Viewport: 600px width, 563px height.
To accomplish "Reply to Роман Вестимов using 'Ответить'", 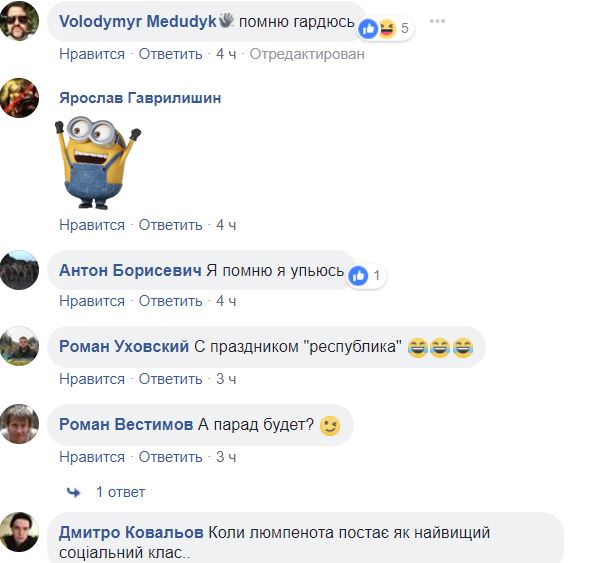I will (170, 457).
